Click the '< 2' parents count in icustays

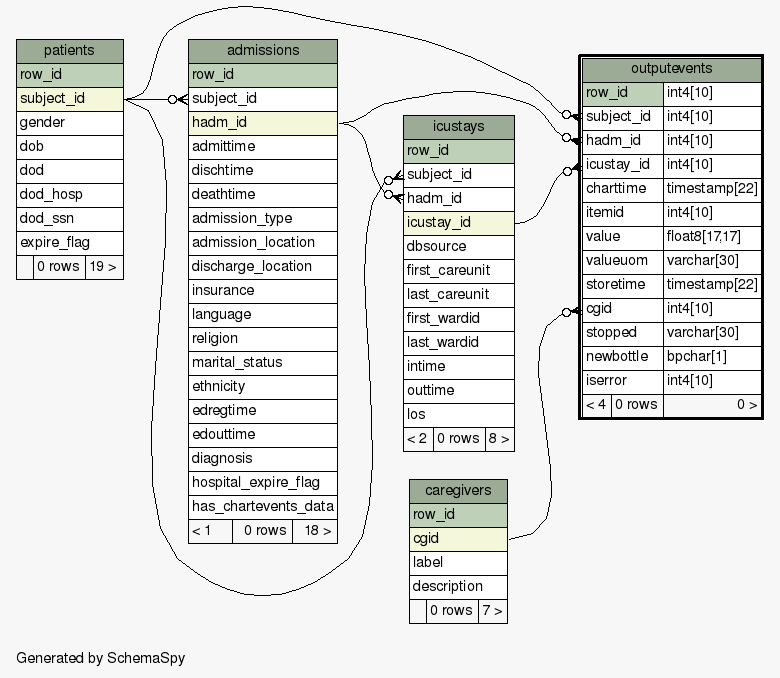pyautogui.click(x=418, y=439)
